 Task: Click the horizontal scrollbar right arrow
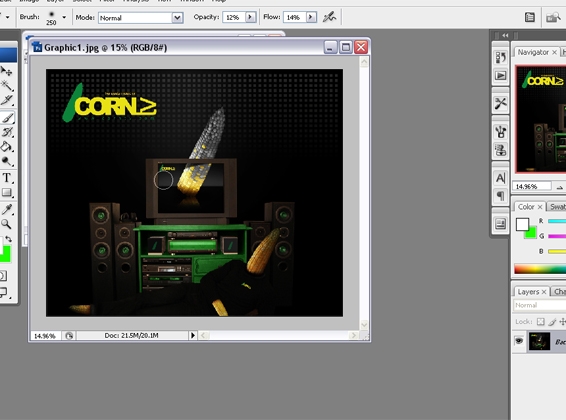(353, 336)
